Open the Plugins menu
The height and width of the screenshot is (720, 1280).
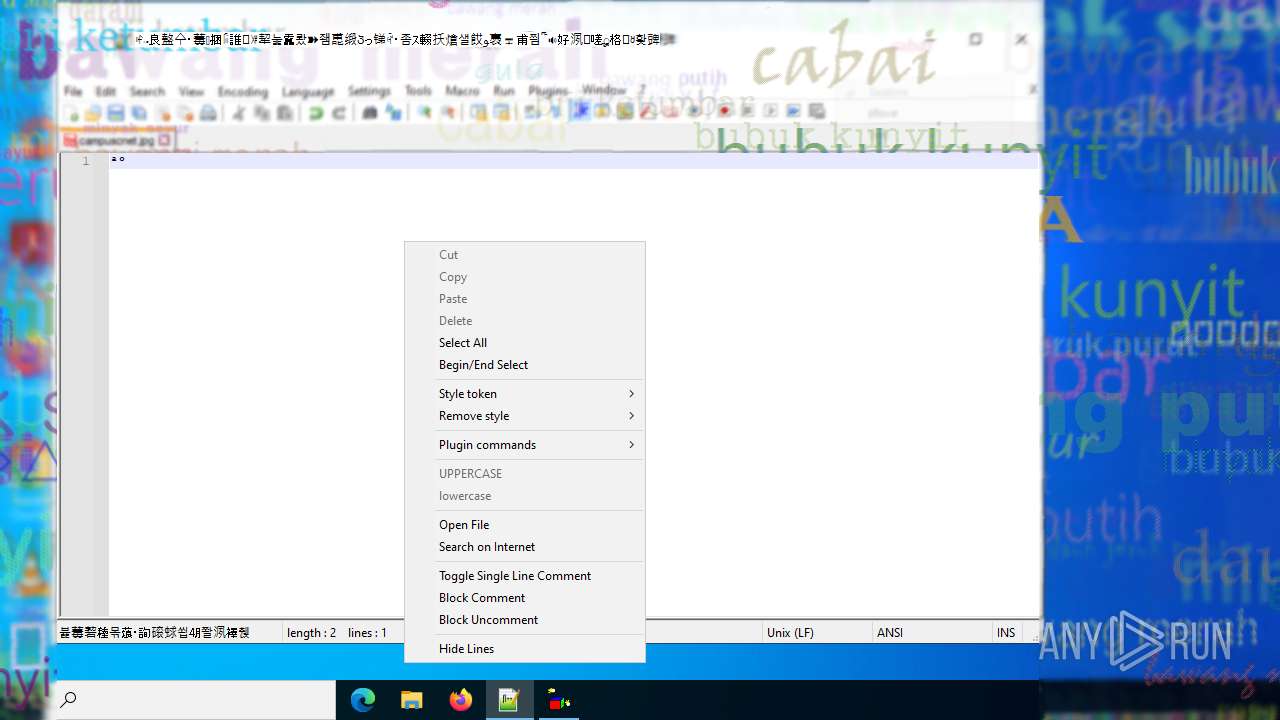click(x=548, y=91)
